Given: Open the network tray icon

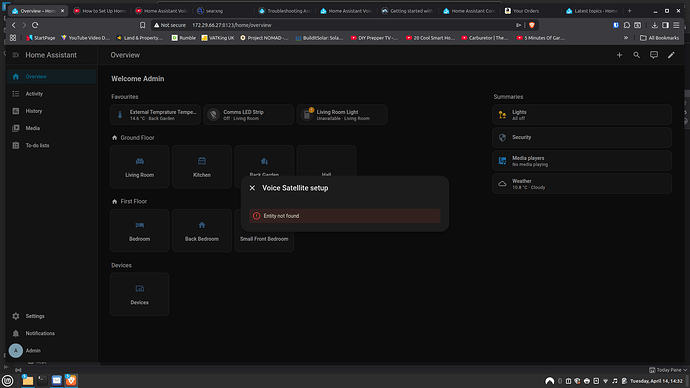Looking at the screenshot, I should point(606,381).
